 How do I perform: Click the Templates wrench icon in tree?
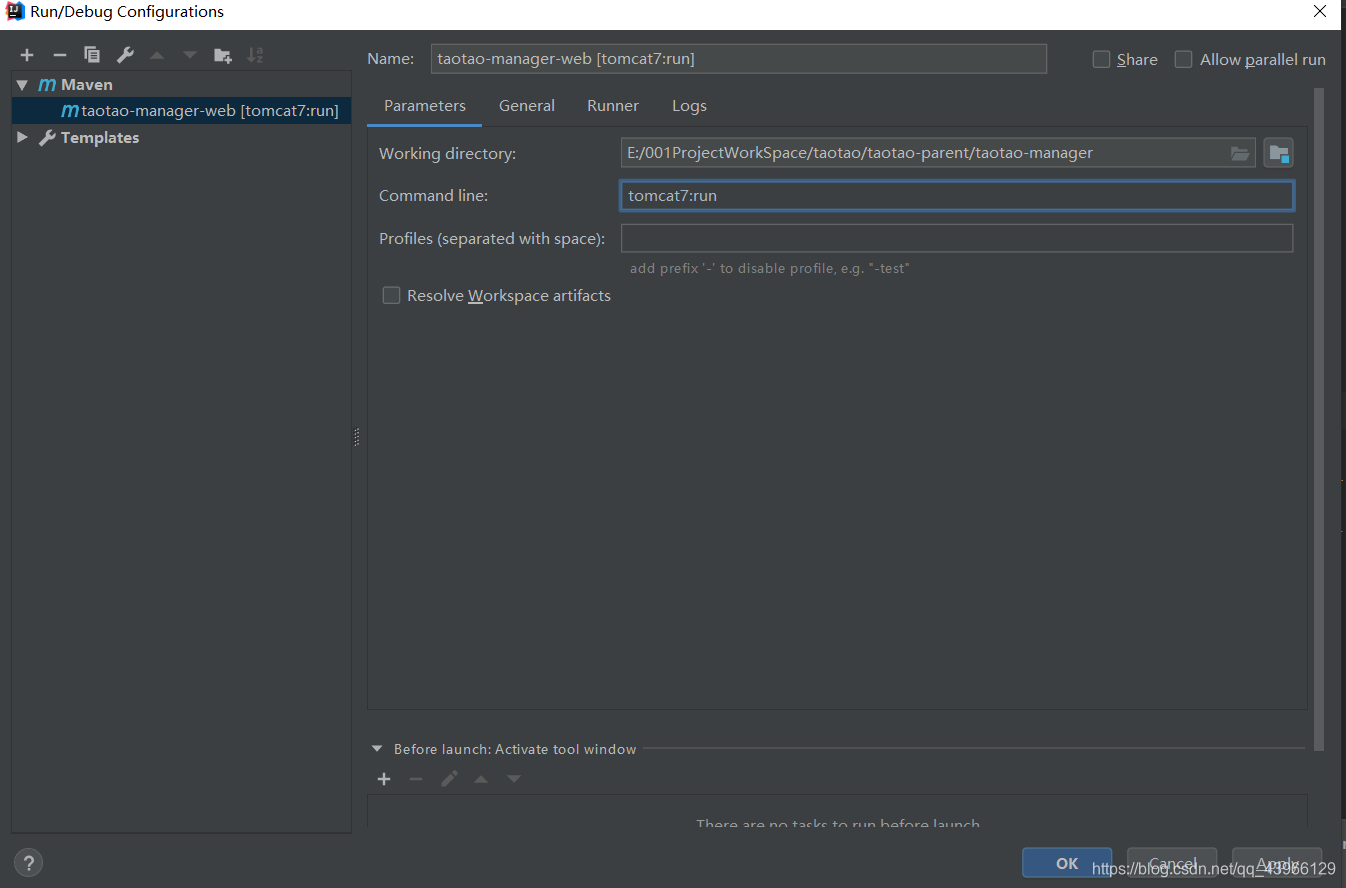47,138
